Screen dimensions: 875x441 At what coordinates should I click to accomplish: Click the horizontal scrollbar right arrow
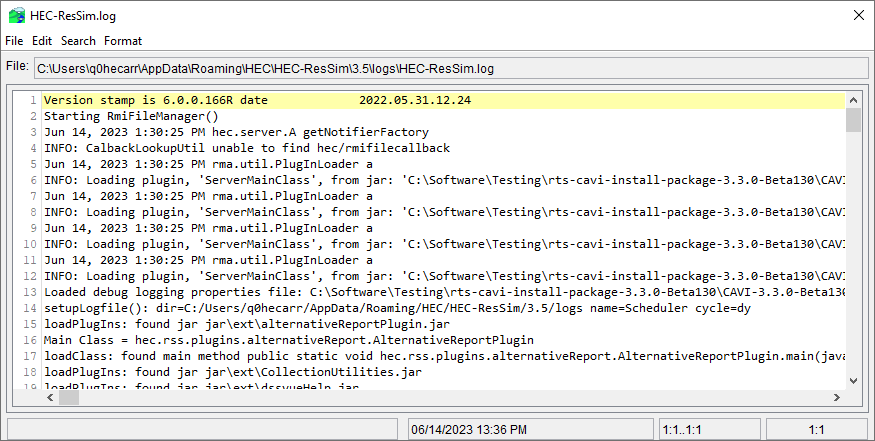click(836, 397)
